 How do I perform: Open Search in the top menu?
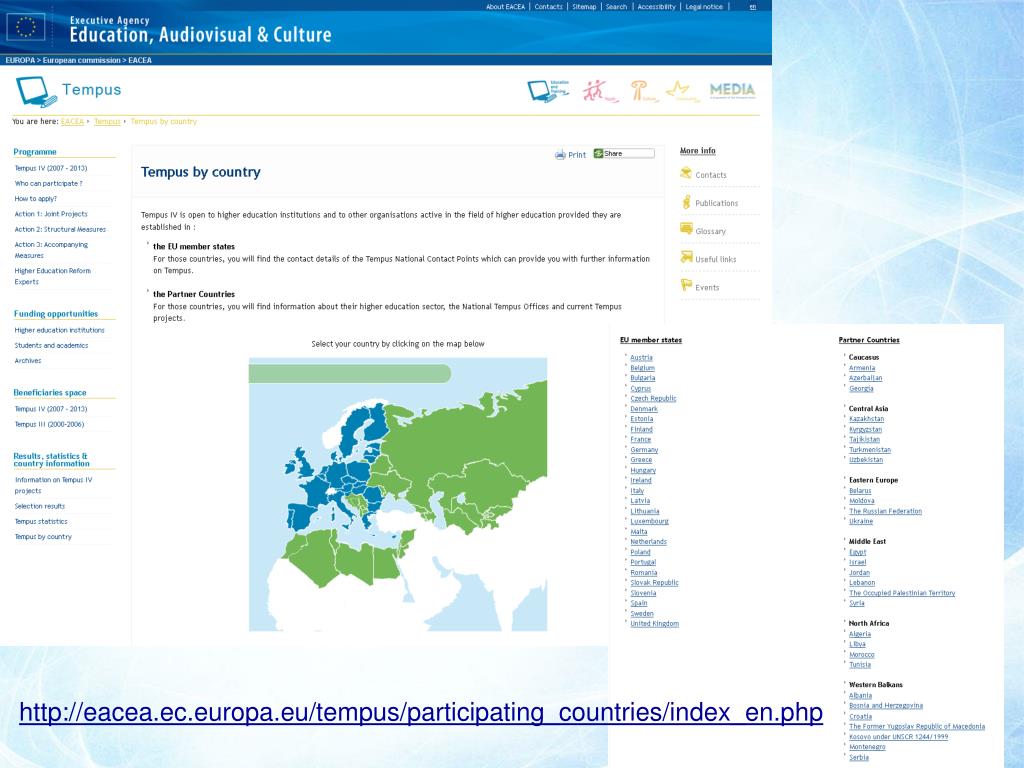click(616, 7)
